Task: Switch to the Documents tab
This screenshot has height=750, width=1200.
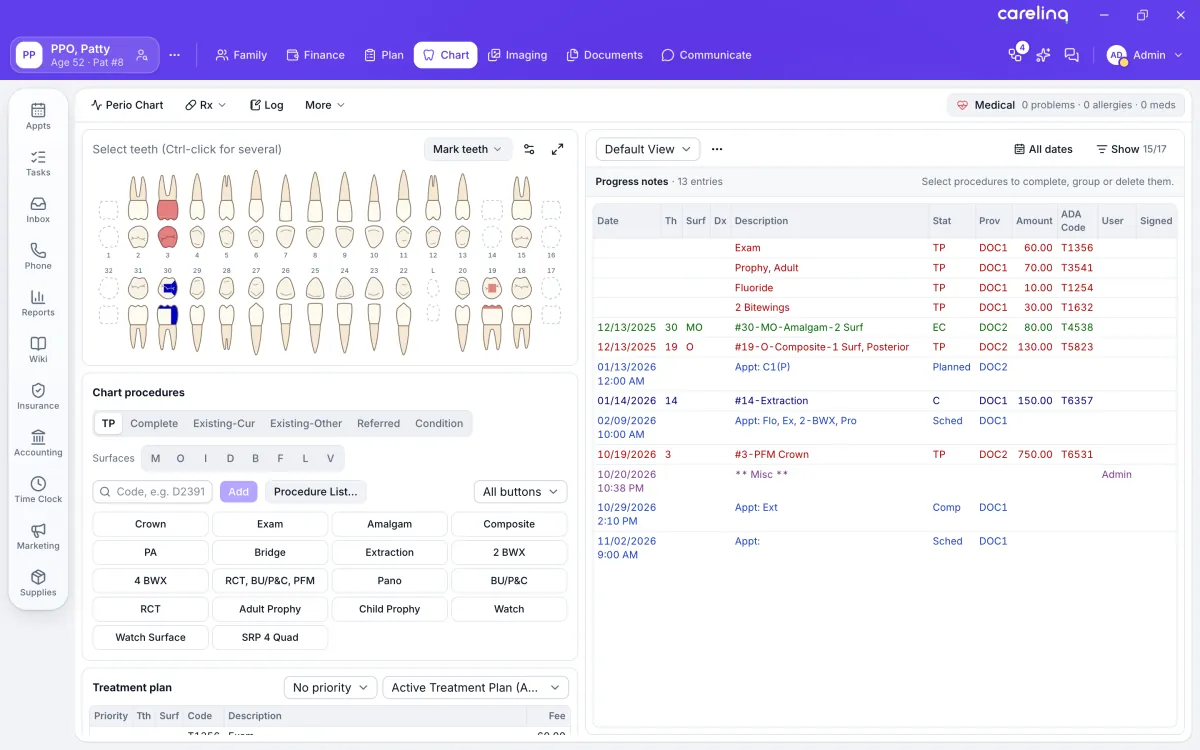Action: pyautogui.click(x=604, y=55)
